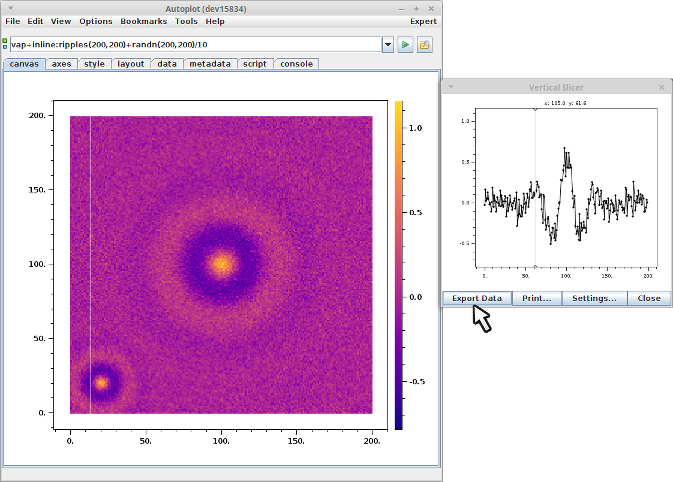673x482 pixels.
Task: Click the Autoplot (dev15834) title bar
Action: click(x=206, y=9)
